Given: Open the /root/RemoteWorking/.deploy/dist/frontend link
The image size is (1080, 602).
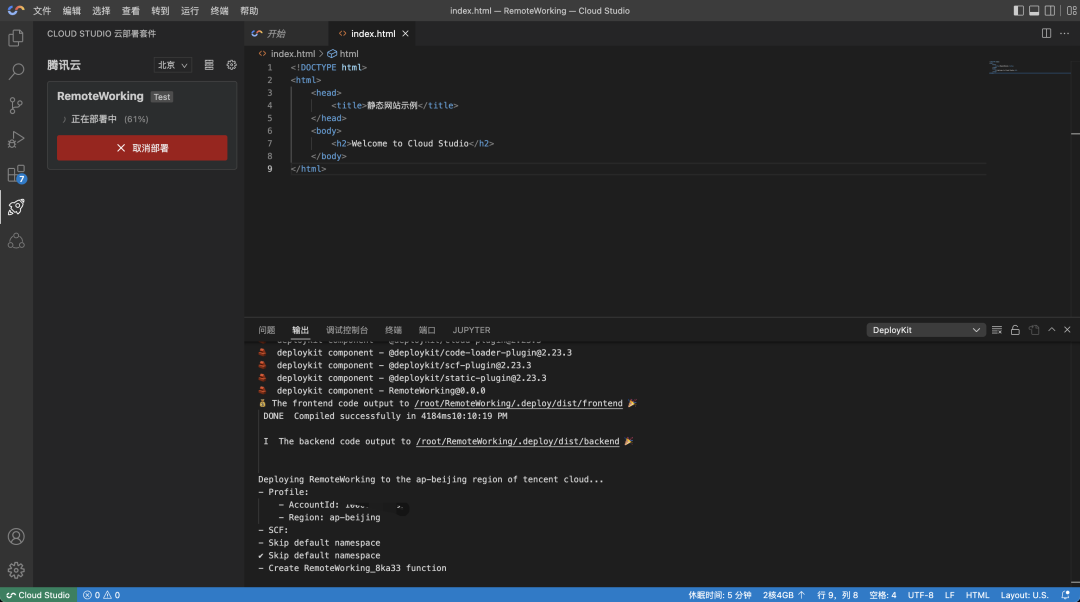Looking at the screenshot, I should pyautogui.click(x=518, y=404).
